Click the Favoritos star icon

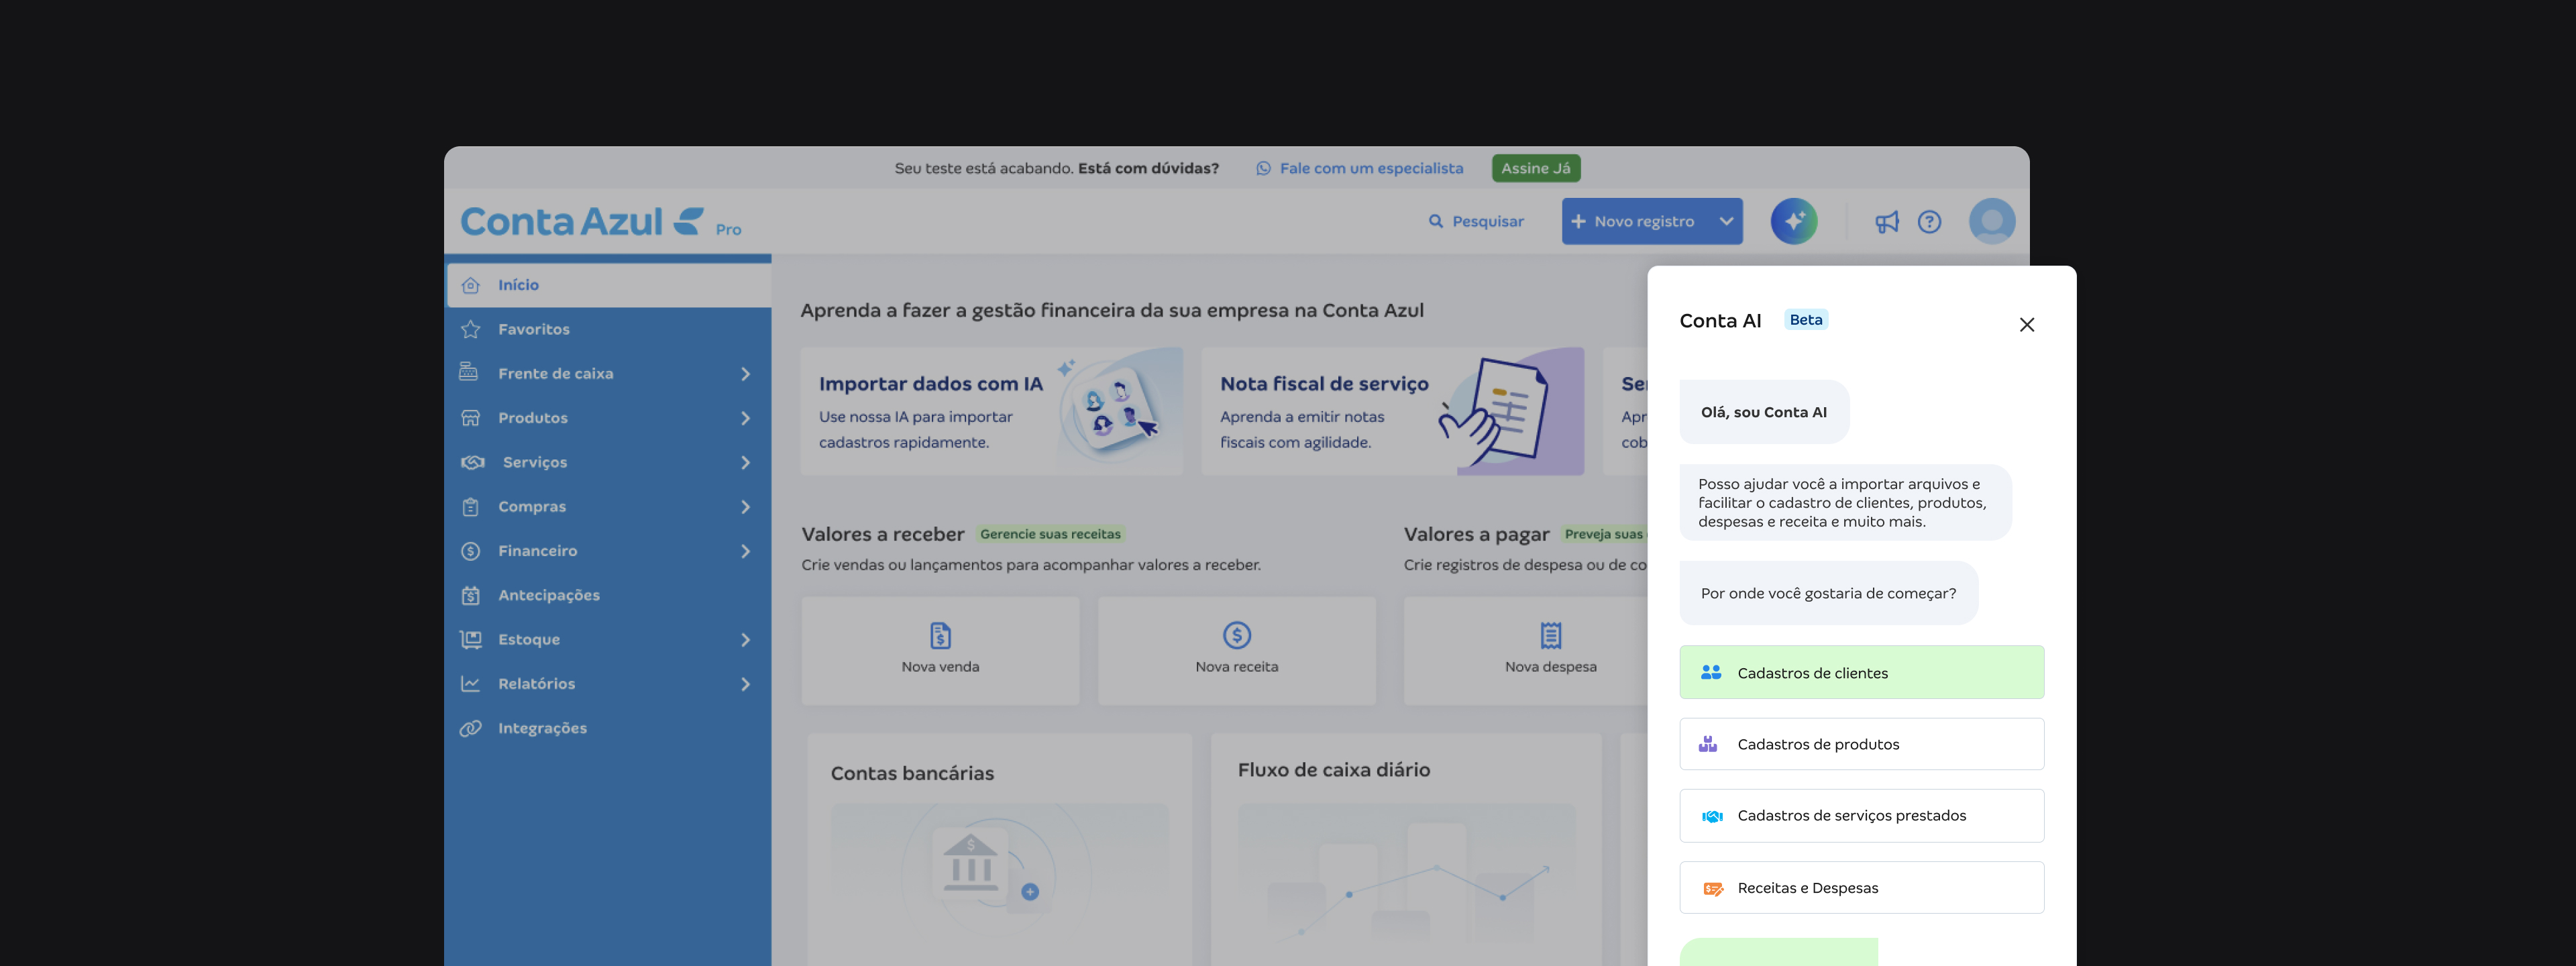click(x=471, y=329)
